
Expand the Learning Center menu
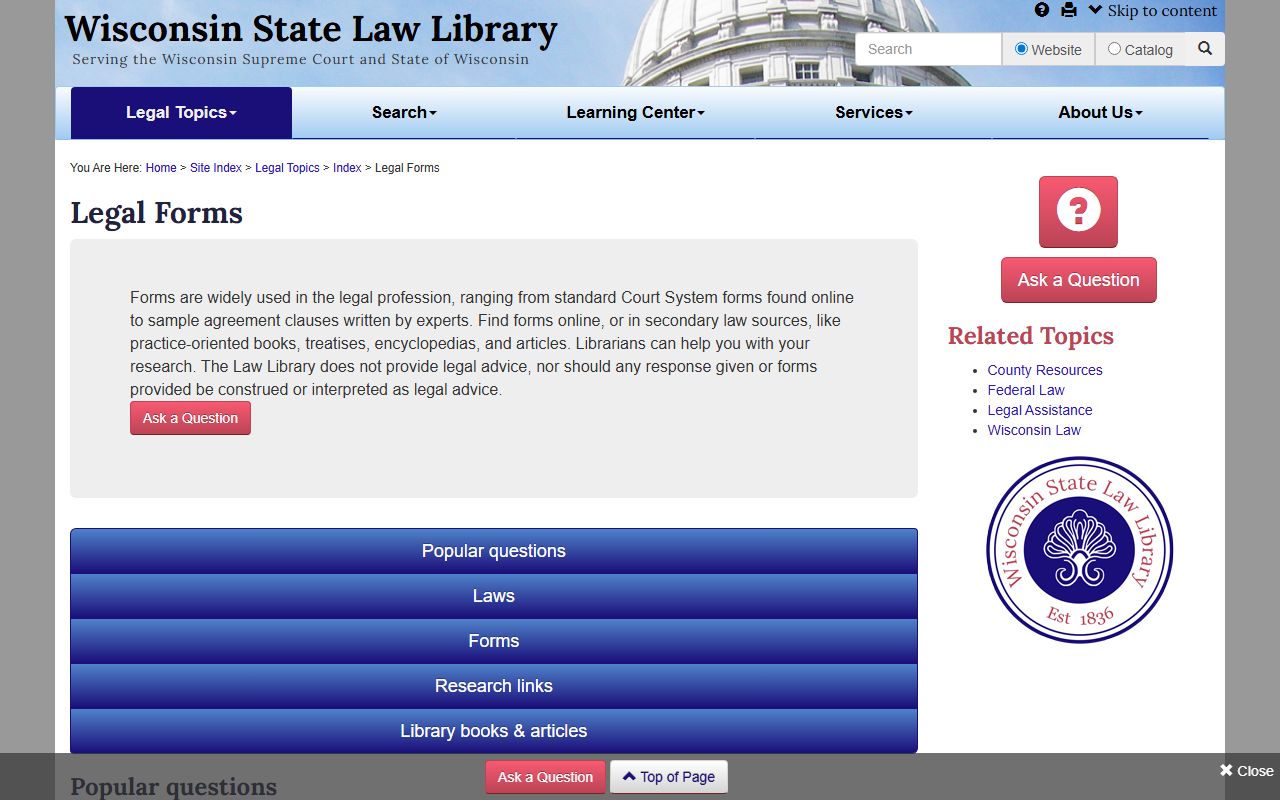tap(635, 112)
